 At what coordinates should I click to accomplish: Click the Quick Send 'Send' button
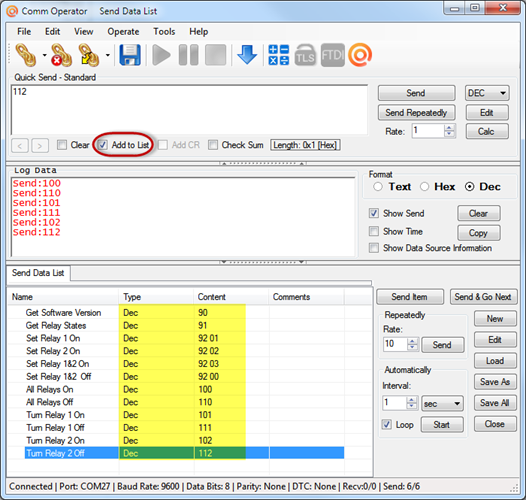(416, 93)
